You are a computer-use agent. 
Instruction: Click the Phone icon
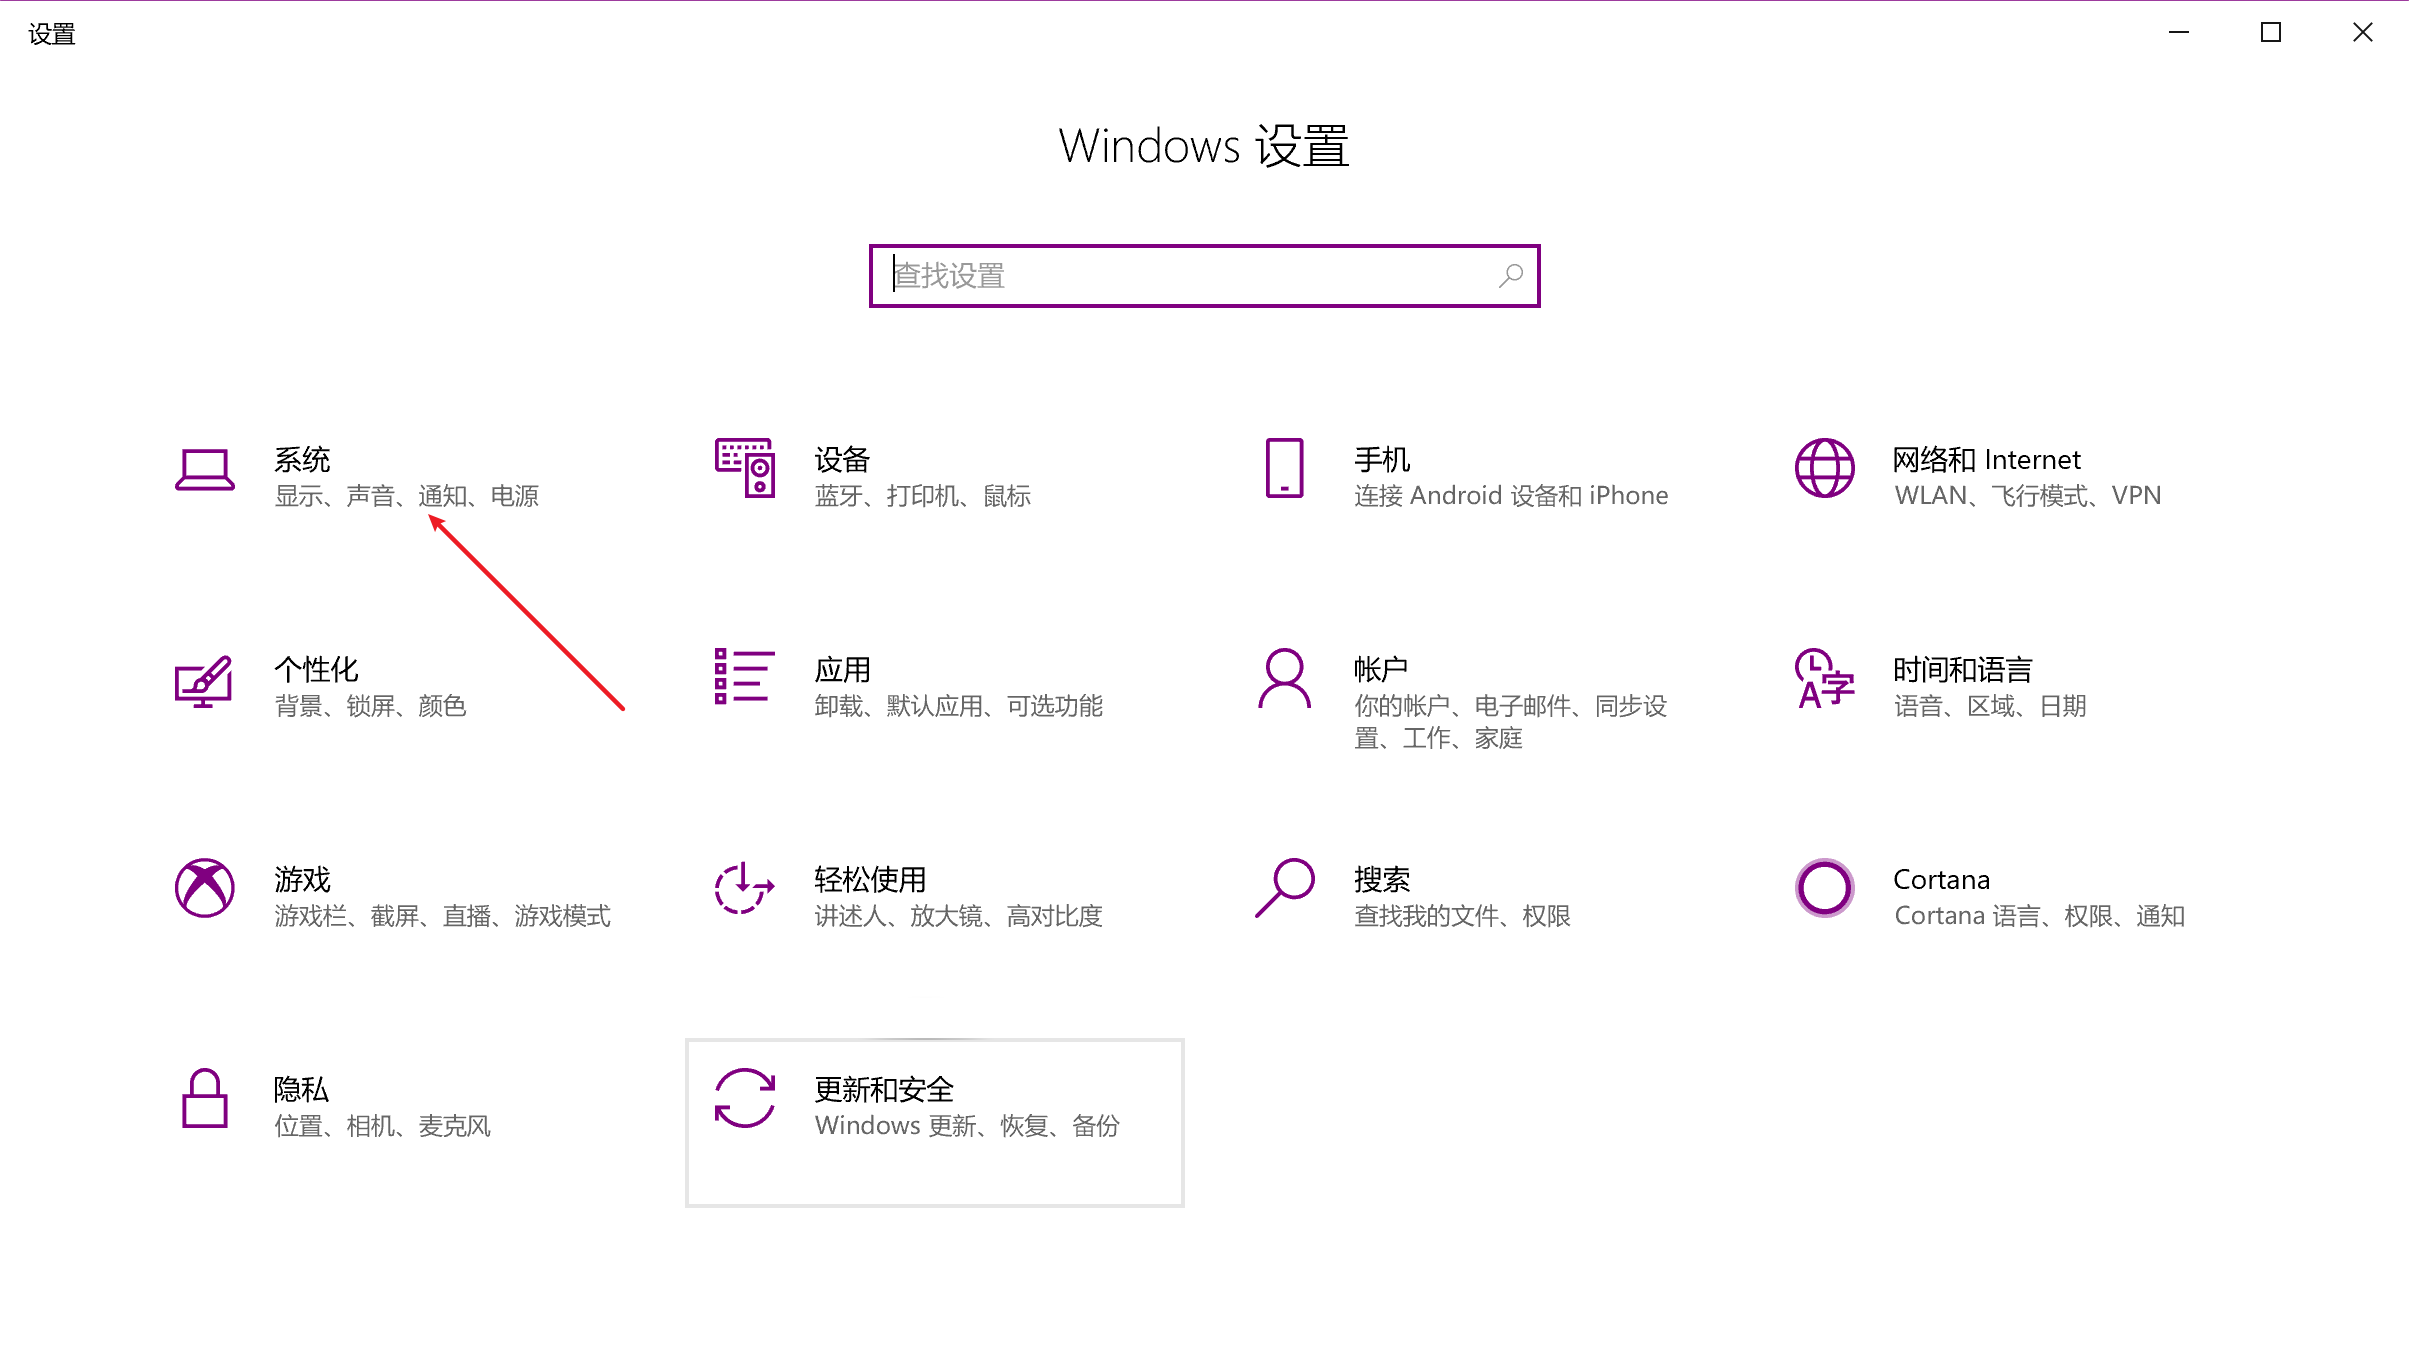1284,468
